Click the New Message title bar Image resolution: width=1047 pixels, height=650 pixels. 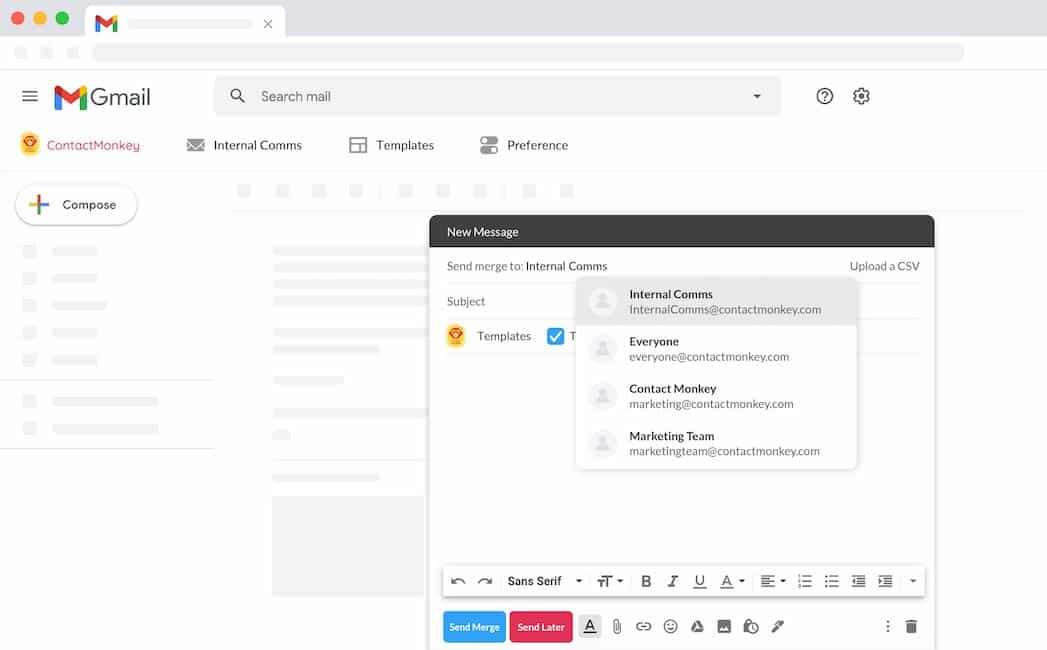[x=682, y=231]
